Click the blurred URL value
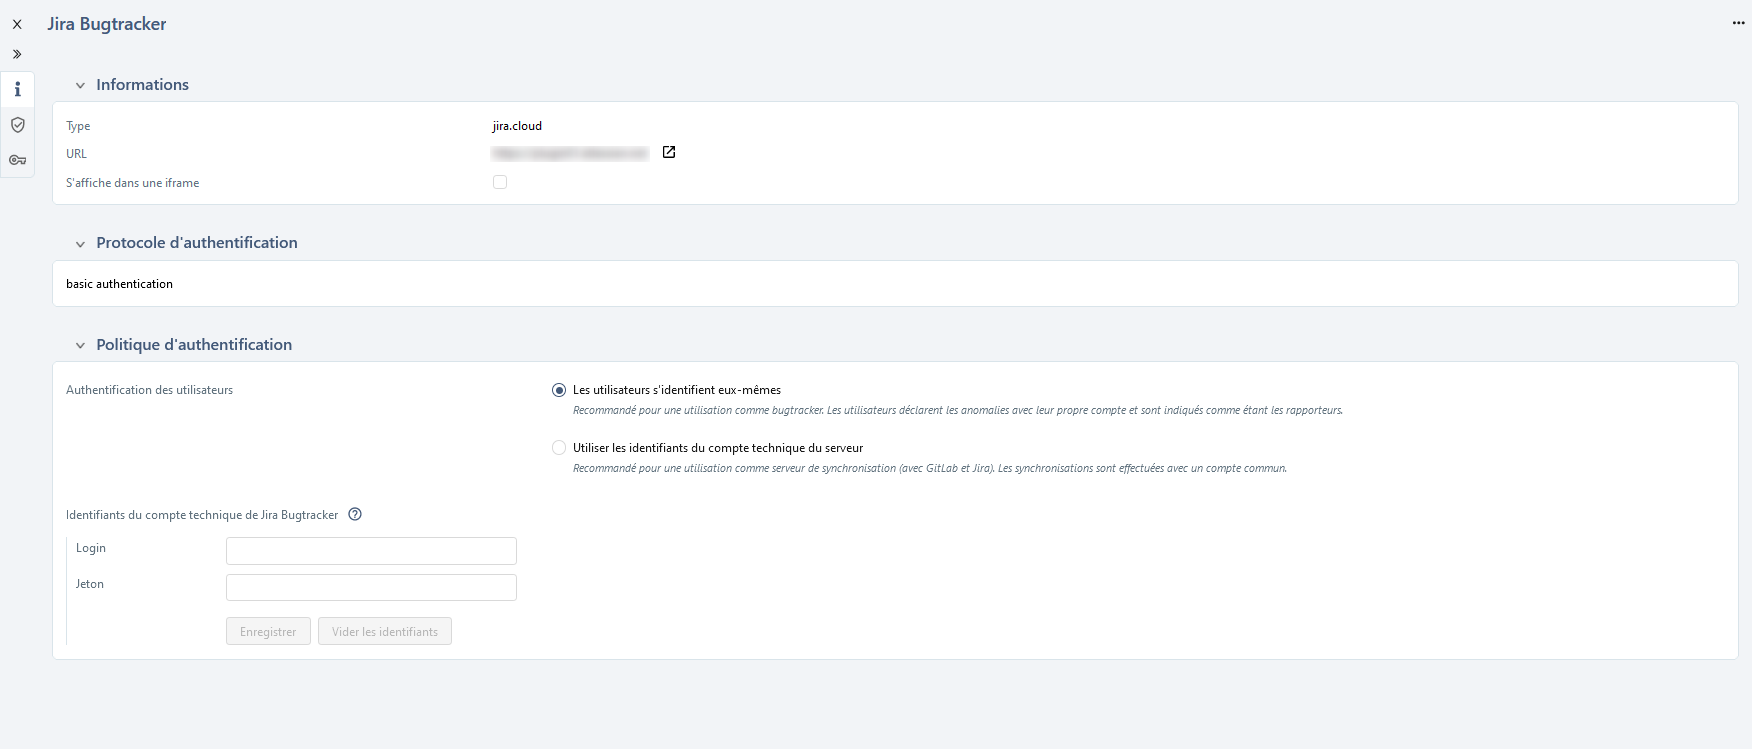This screenshot has width=1752, height=749. coord(570,153)
